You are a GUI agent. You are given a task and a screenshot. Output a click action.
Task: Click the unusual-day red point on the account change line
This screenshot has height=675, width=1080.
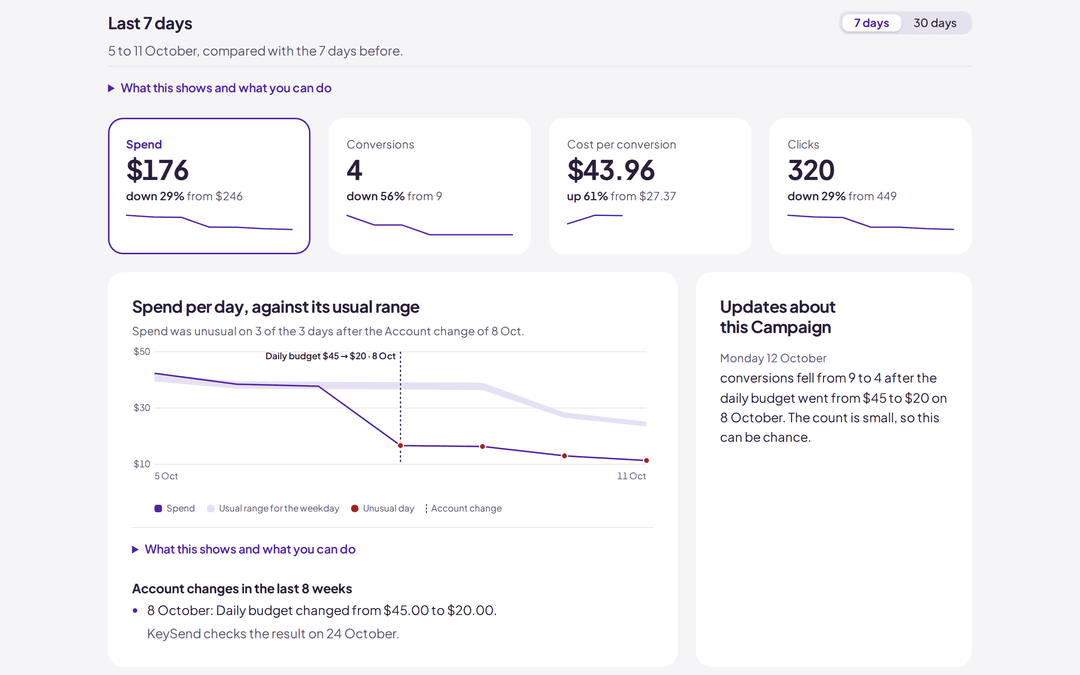[x=400, y=446]
